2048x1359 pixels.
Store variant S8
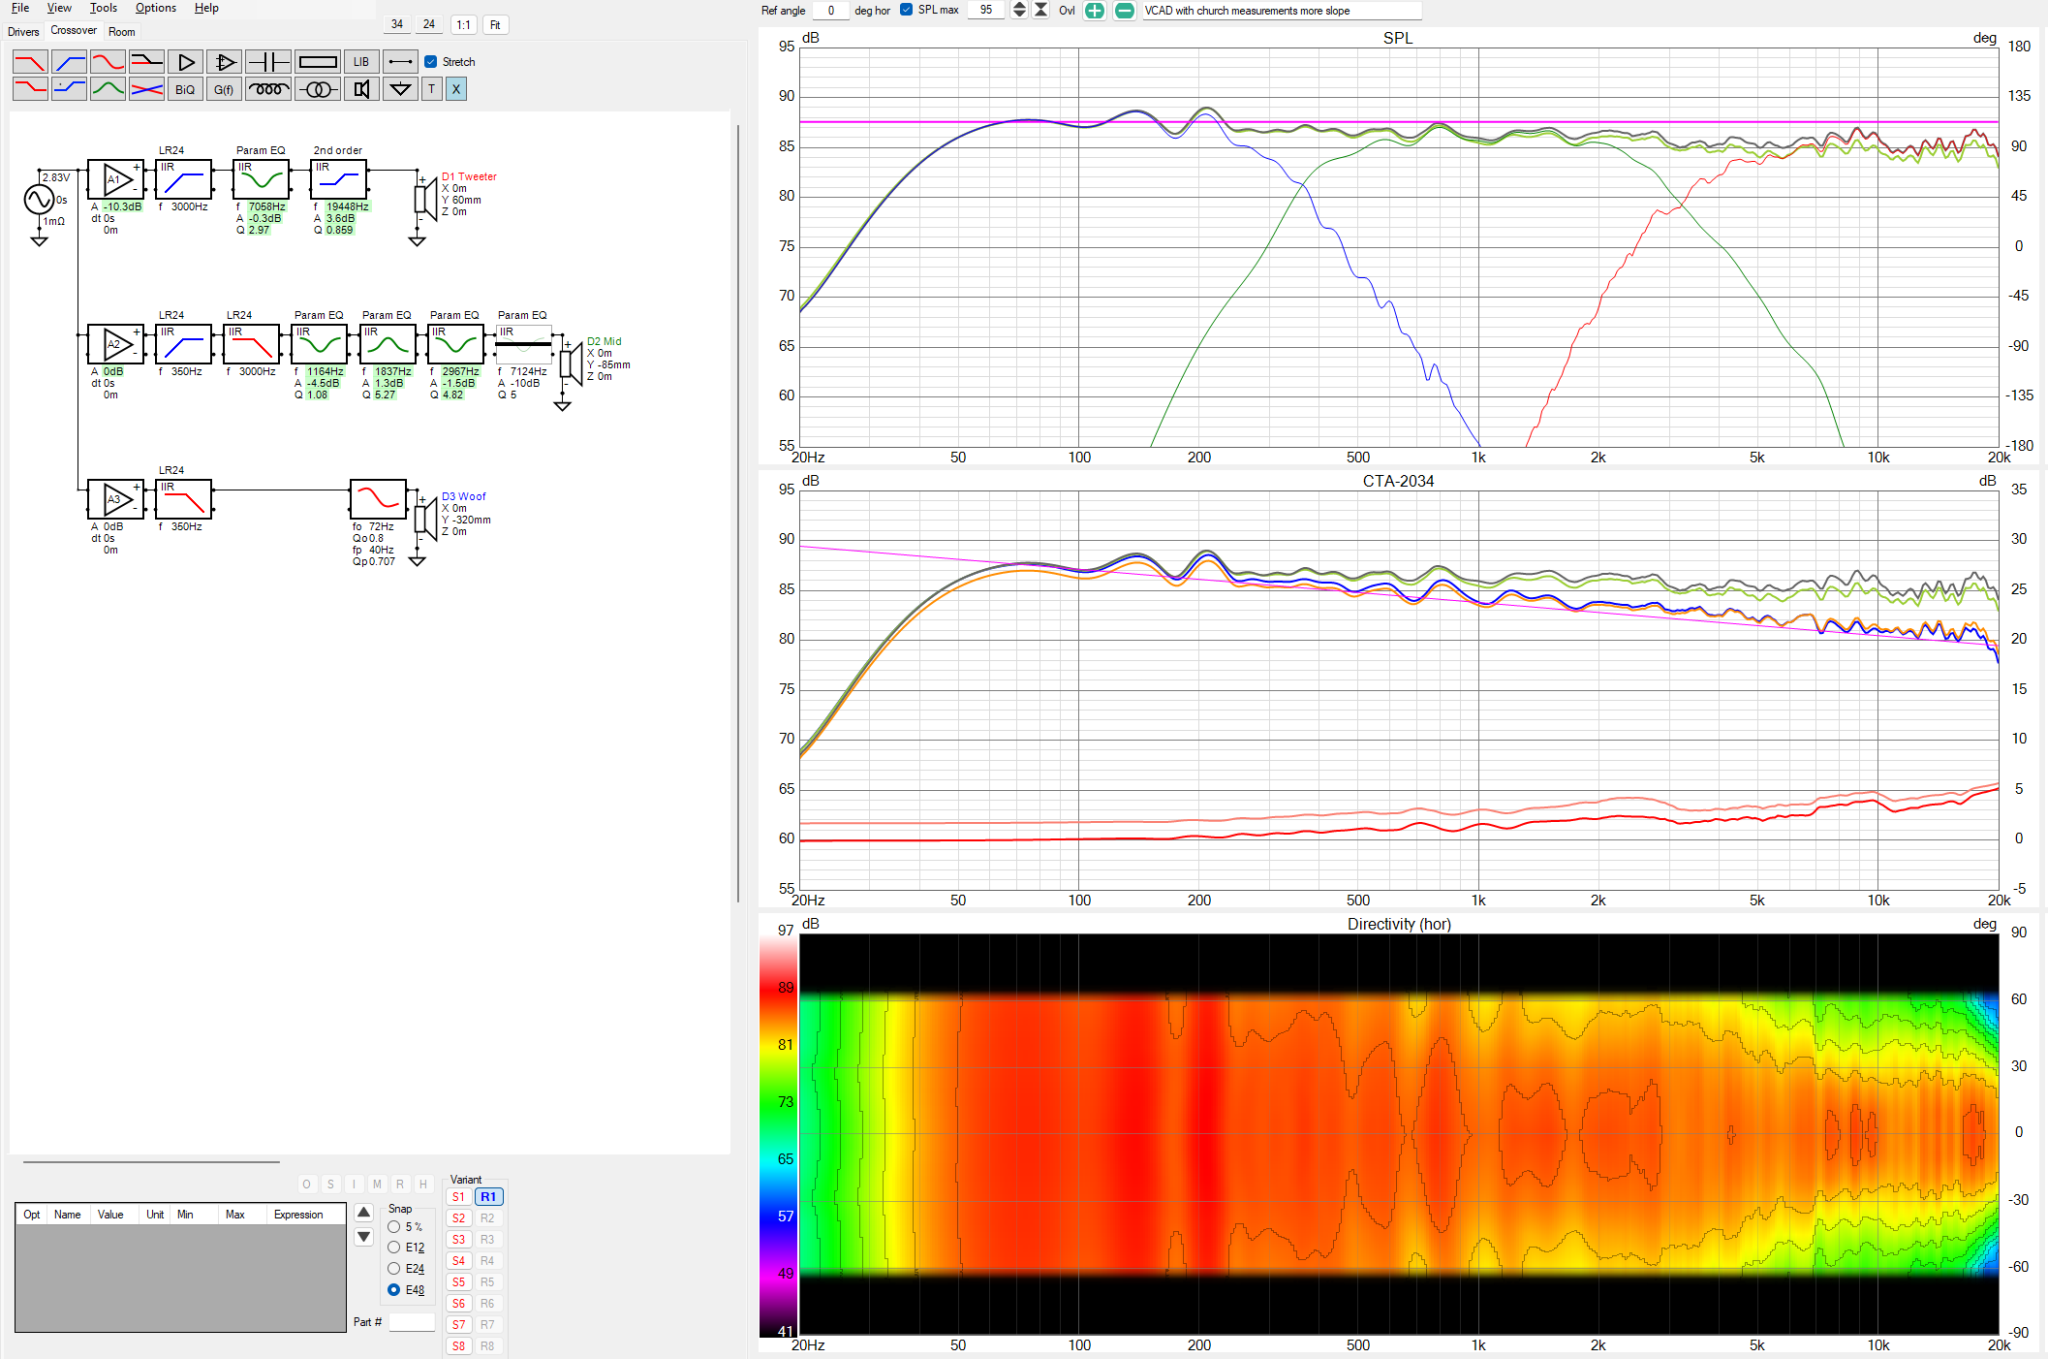[459, 1346]
